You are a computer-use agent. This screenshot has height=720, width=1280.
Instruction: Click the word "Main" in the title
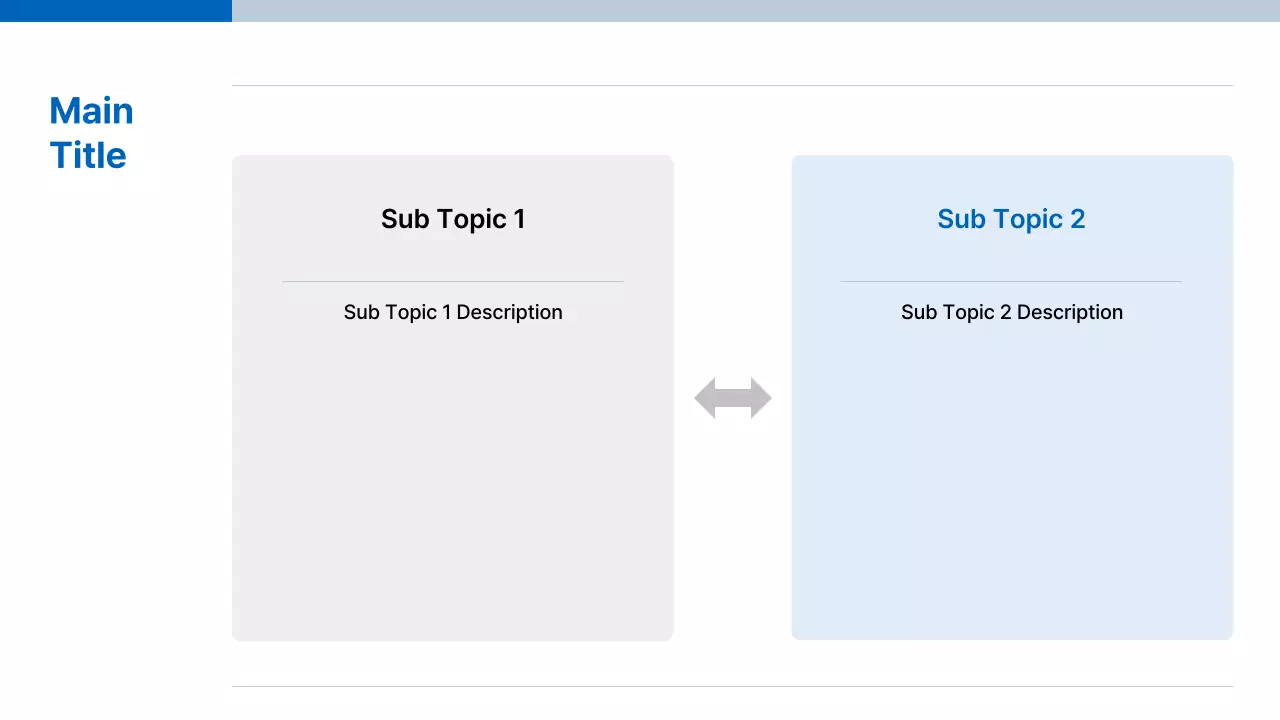[91, 111]
